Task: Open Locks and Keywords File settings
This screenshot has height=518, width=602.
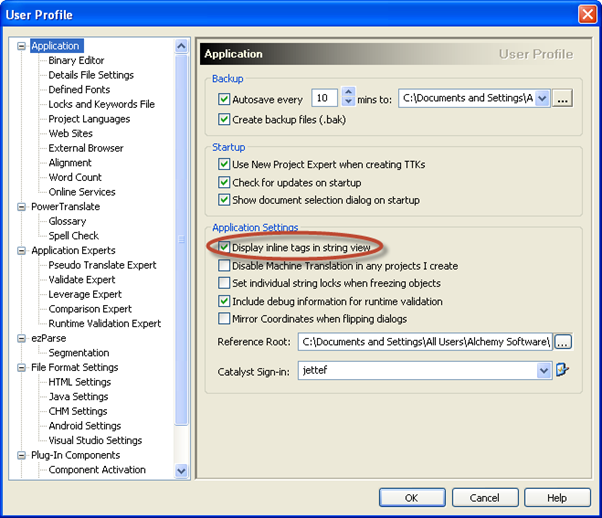Action: point(101,104)
